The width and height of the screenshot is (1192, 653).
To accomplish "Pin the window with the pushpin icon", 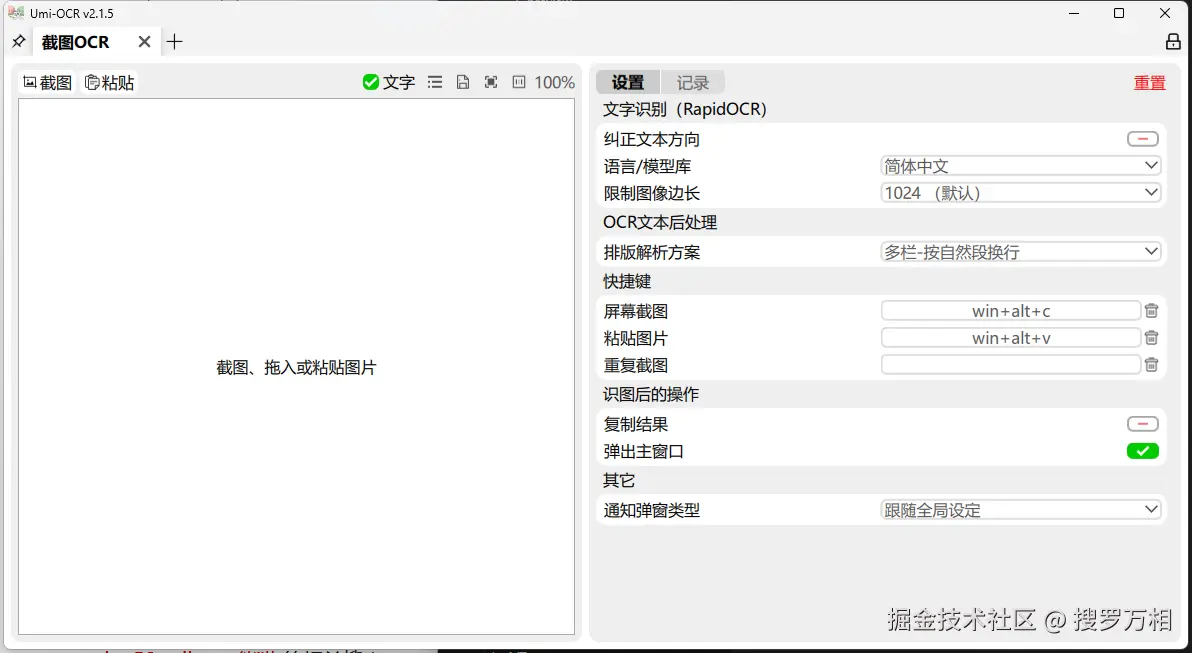I will tap(18, 41).
